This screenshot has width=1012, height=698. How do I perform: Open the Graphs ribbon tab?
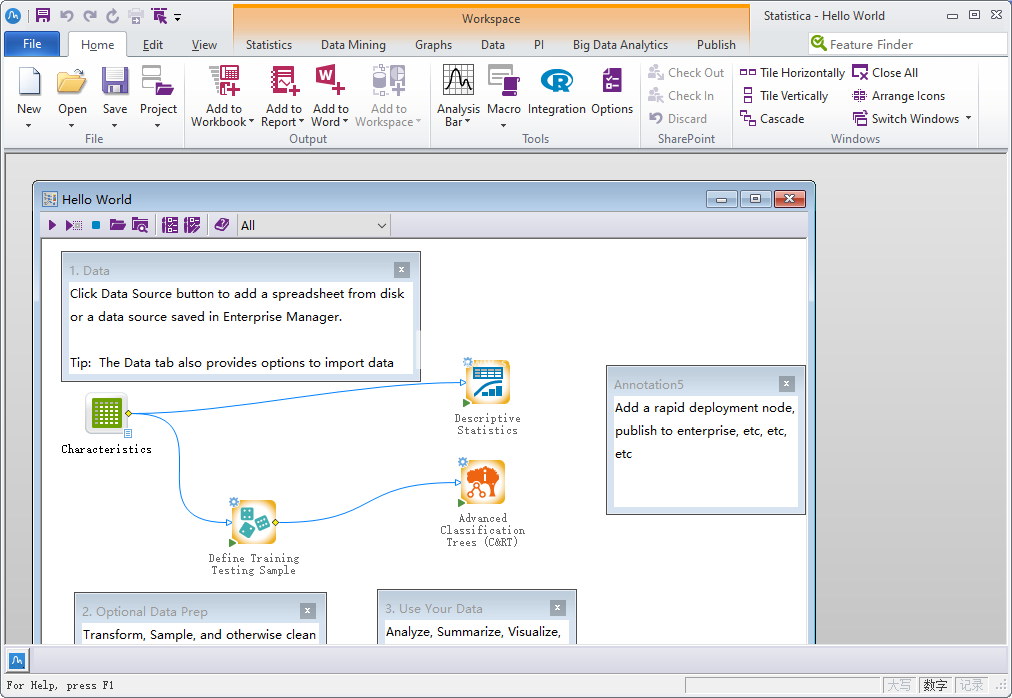click(x=433, y=45)
